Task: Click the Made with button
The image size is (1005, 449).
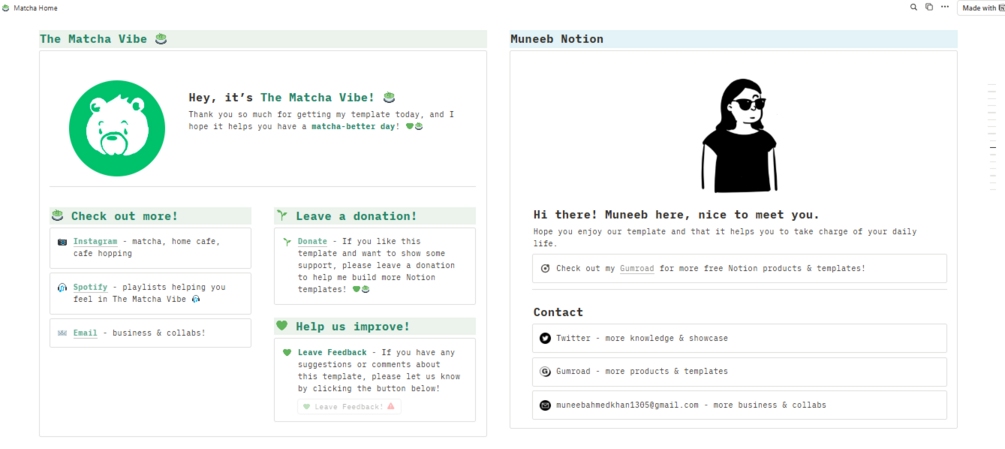Action: [981, 8]
